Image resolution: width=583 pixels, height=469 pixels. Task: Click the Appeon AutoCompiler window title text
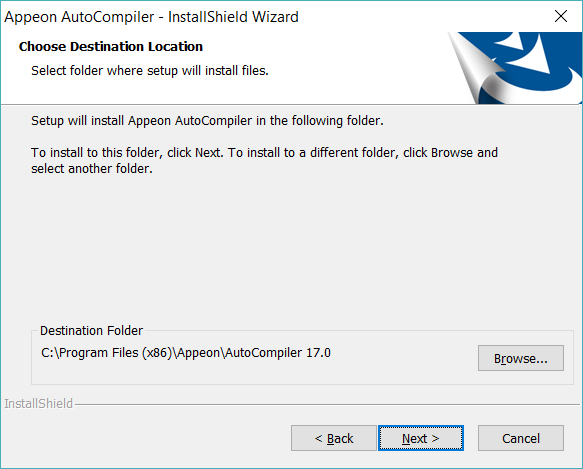click(x=151, y=17)
